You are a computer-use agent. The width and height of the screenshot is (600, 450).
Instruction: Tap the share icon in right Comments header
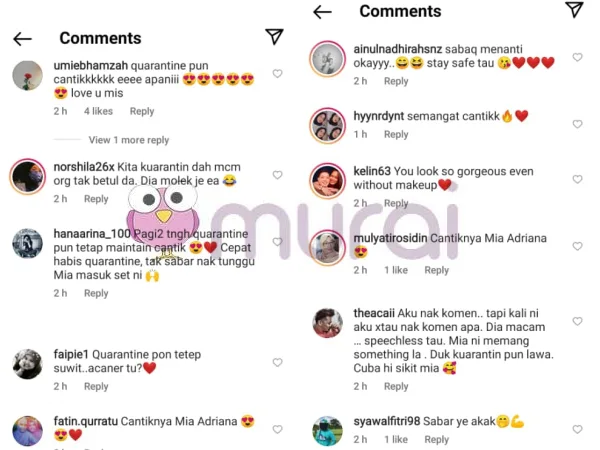coord(574,10)
